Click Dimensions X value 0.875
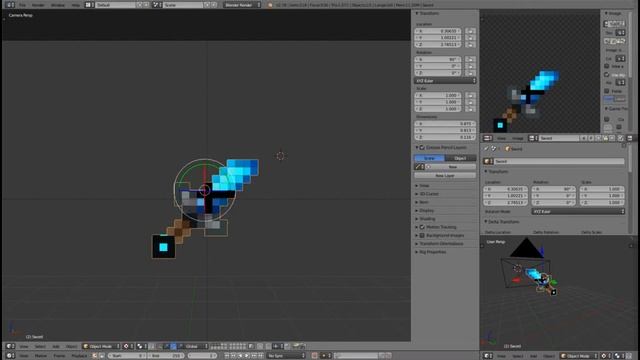This screenshot has width=640, height=360. coord(445,124)
